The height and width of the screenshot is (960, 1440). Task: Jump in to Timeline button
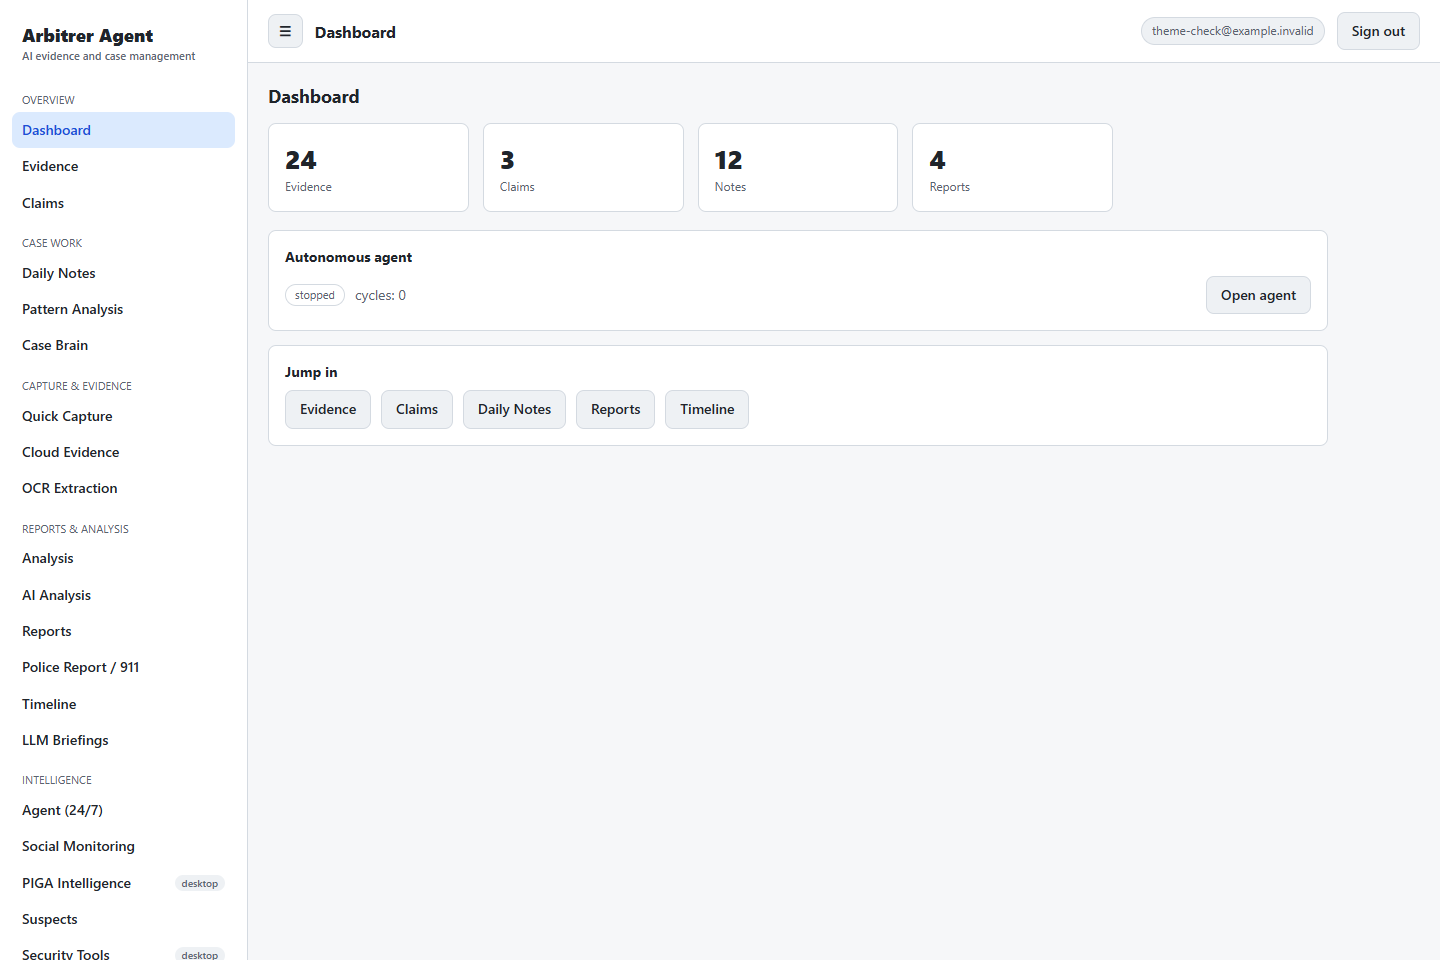707,409
